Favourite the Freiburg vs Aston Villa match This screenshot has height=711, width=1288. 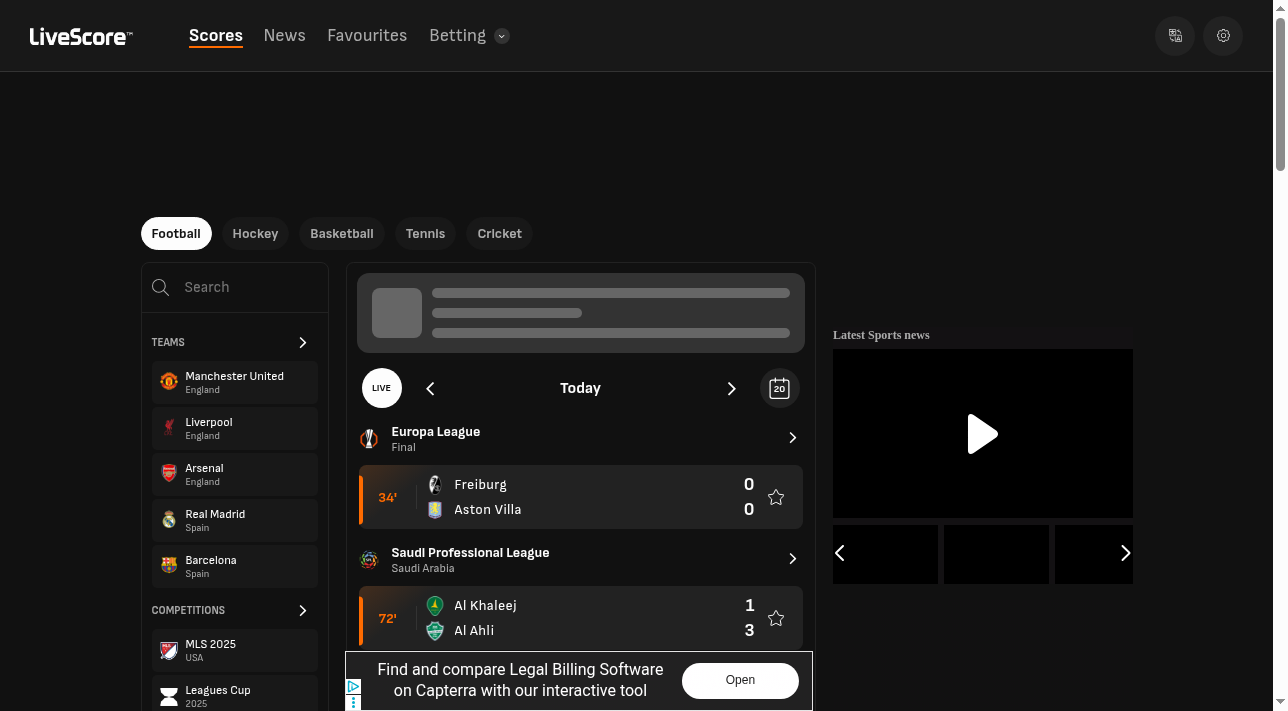[x=776, y=497]
